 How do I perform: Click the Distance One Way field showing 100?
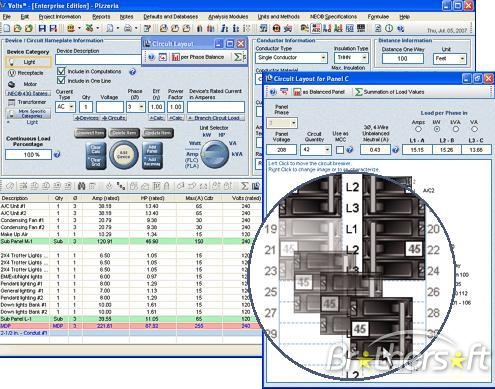pos(403,58)
